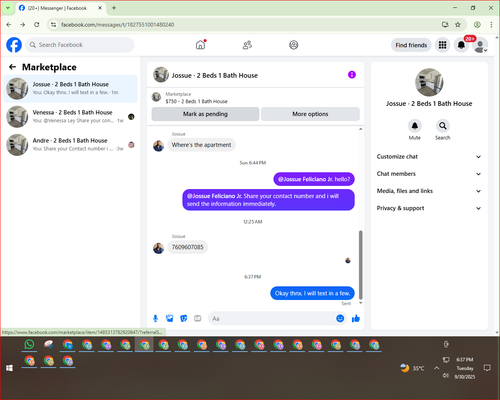Screen dimensions: 500x400
Task: Choose a GIF icon in composer
Action: [x=198, y=319]
